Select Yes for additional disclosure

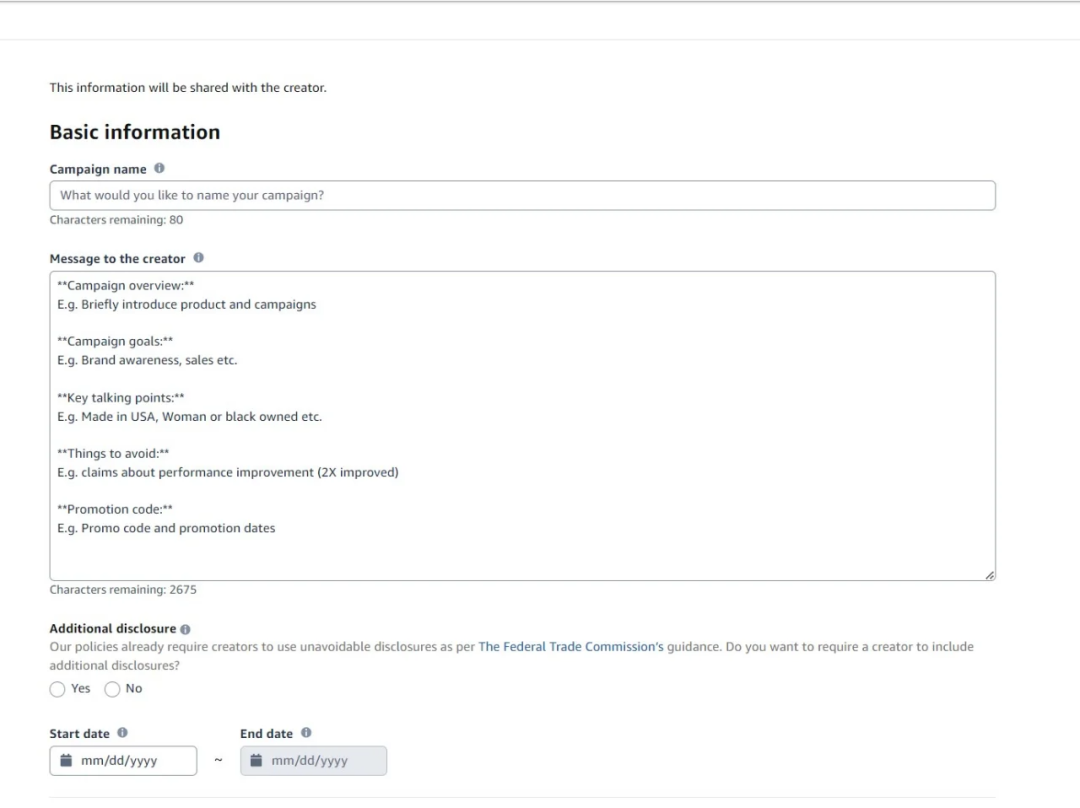57,689
